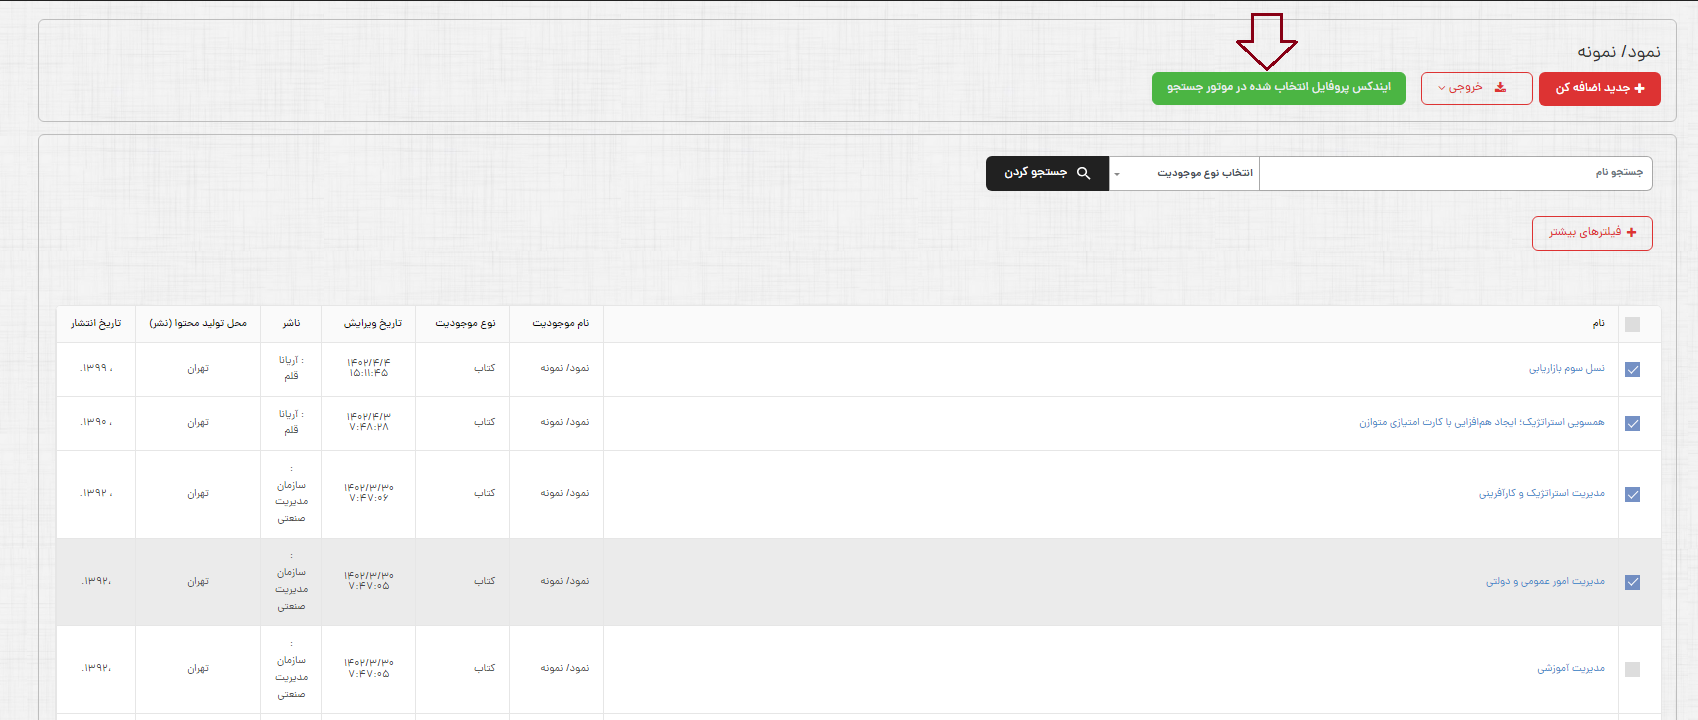This screenshot has height=720, width=1698.
Task: Click publisher 'آریانا قلم' in the first row
Action: tap(290, 368)
